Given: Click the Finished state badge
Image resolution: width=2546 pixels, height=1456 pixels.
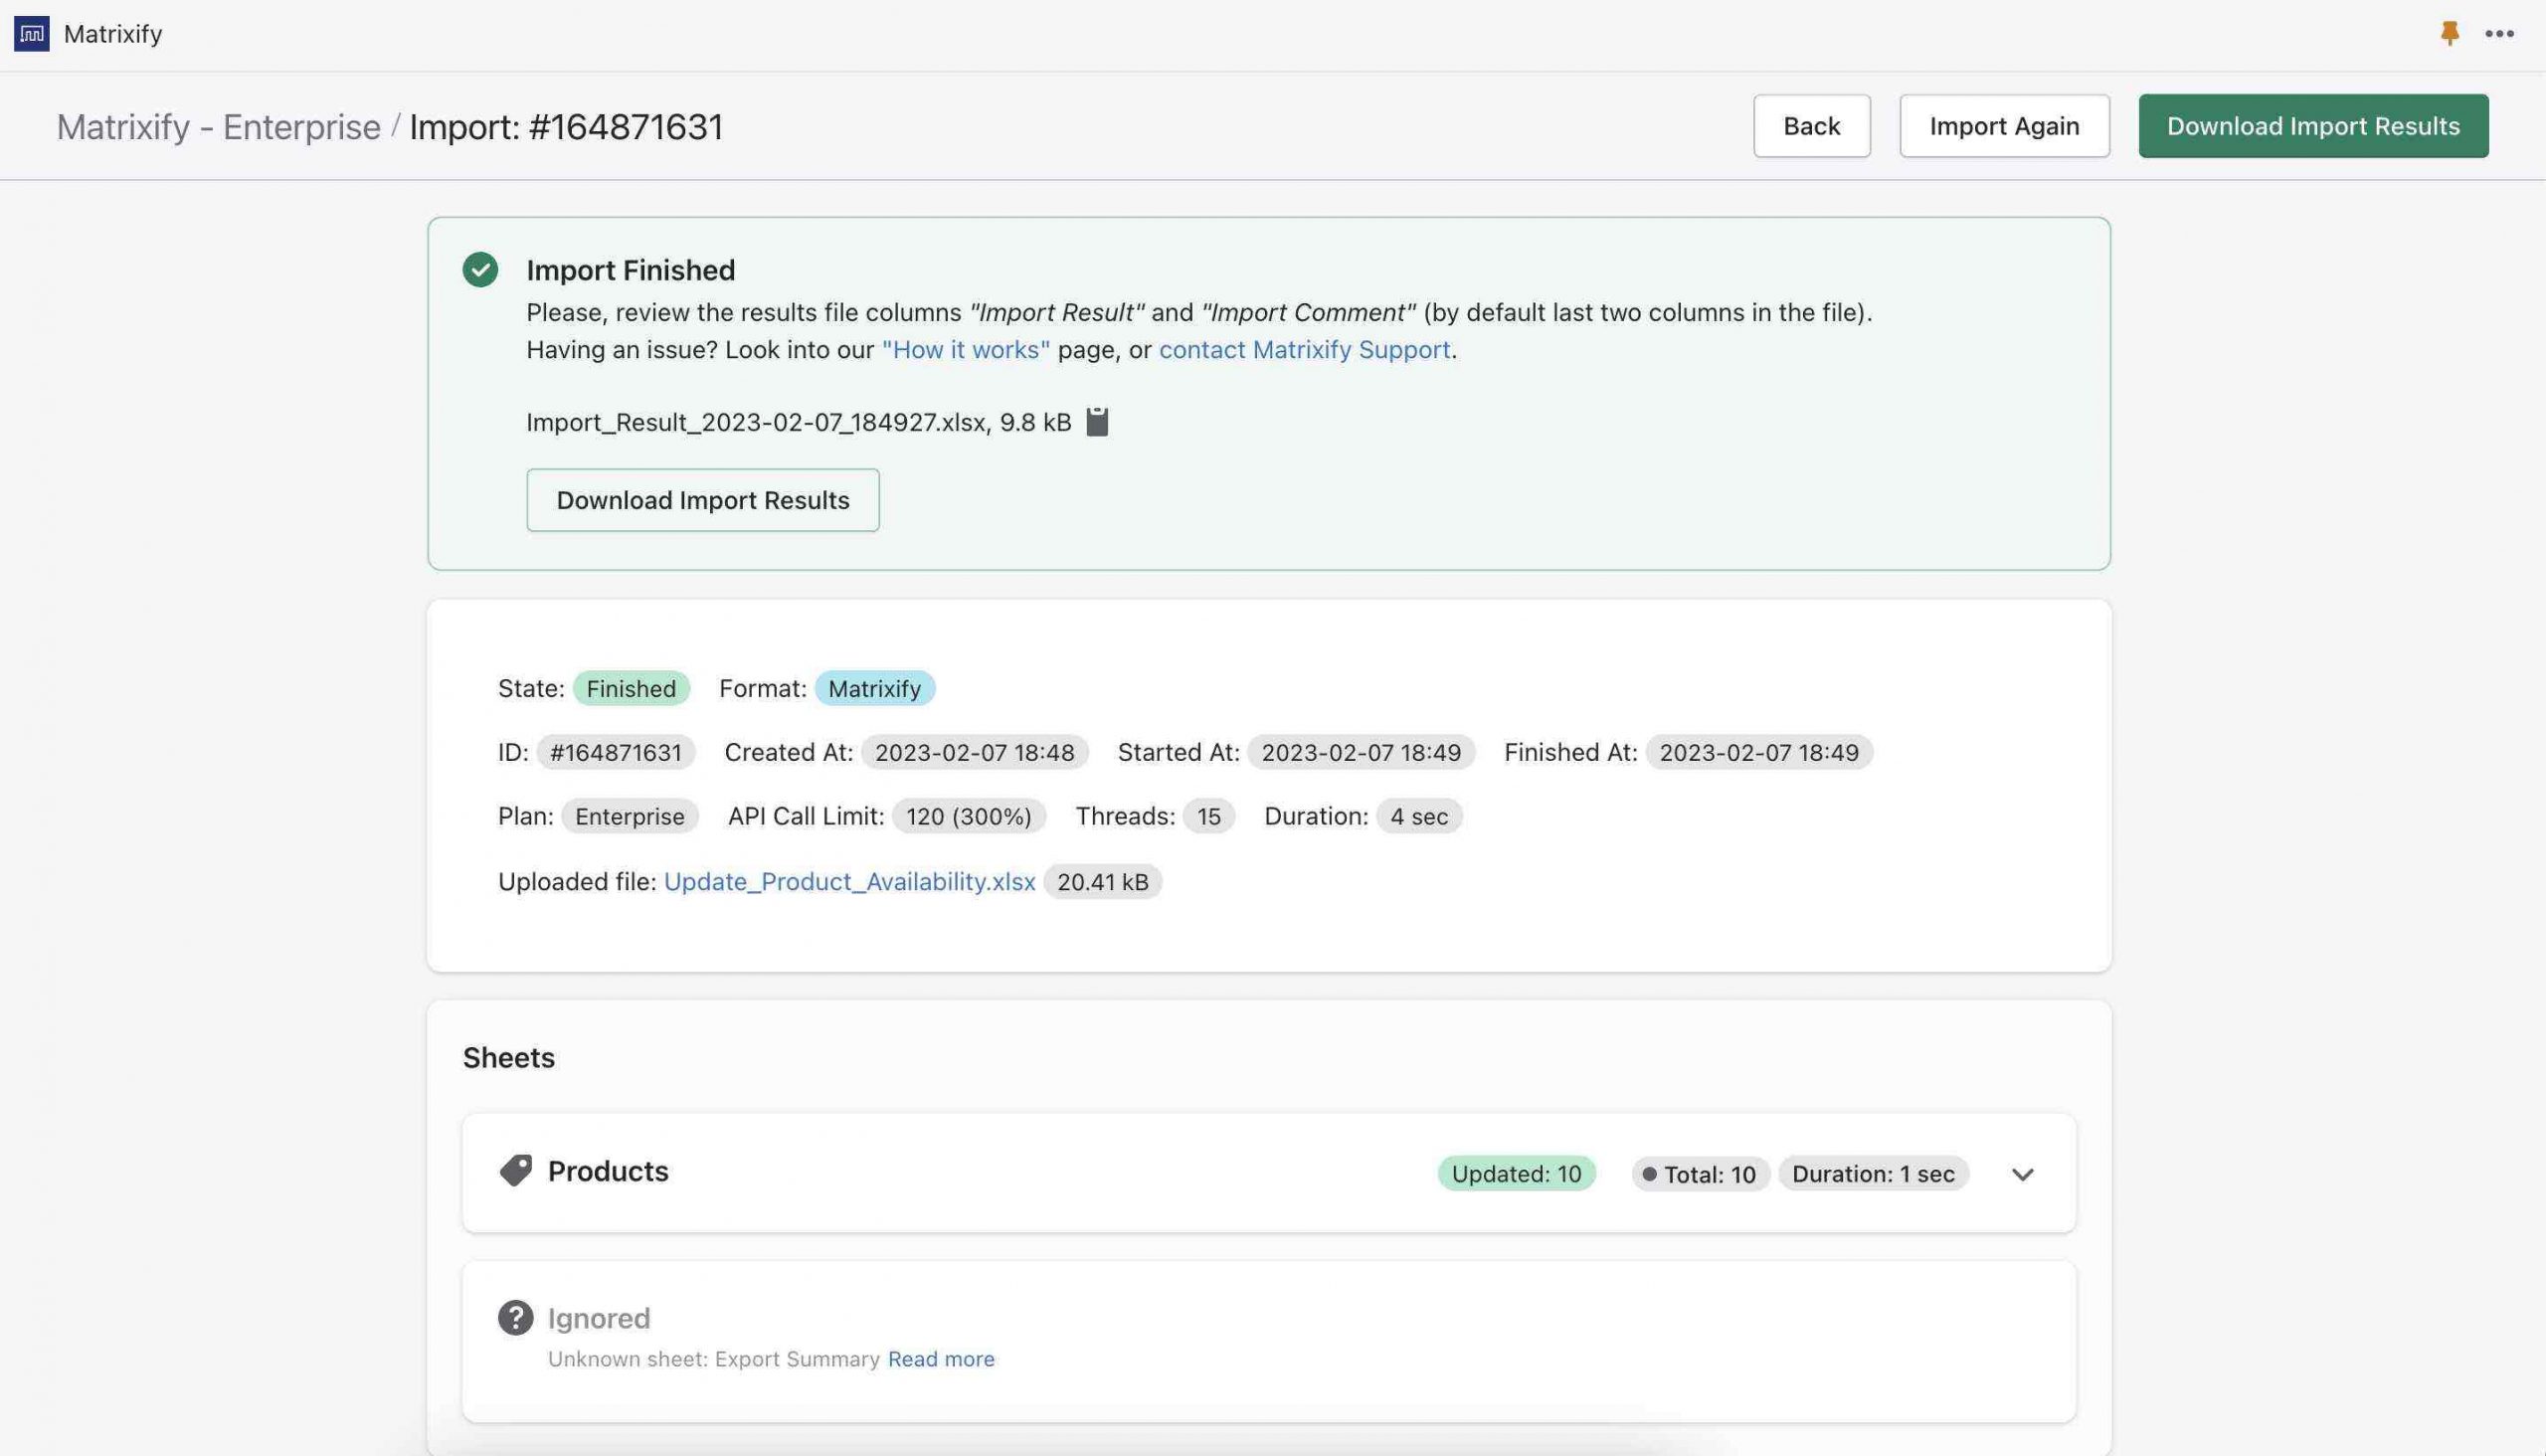Looking at the screenshot, I should [x=630, y=688].
